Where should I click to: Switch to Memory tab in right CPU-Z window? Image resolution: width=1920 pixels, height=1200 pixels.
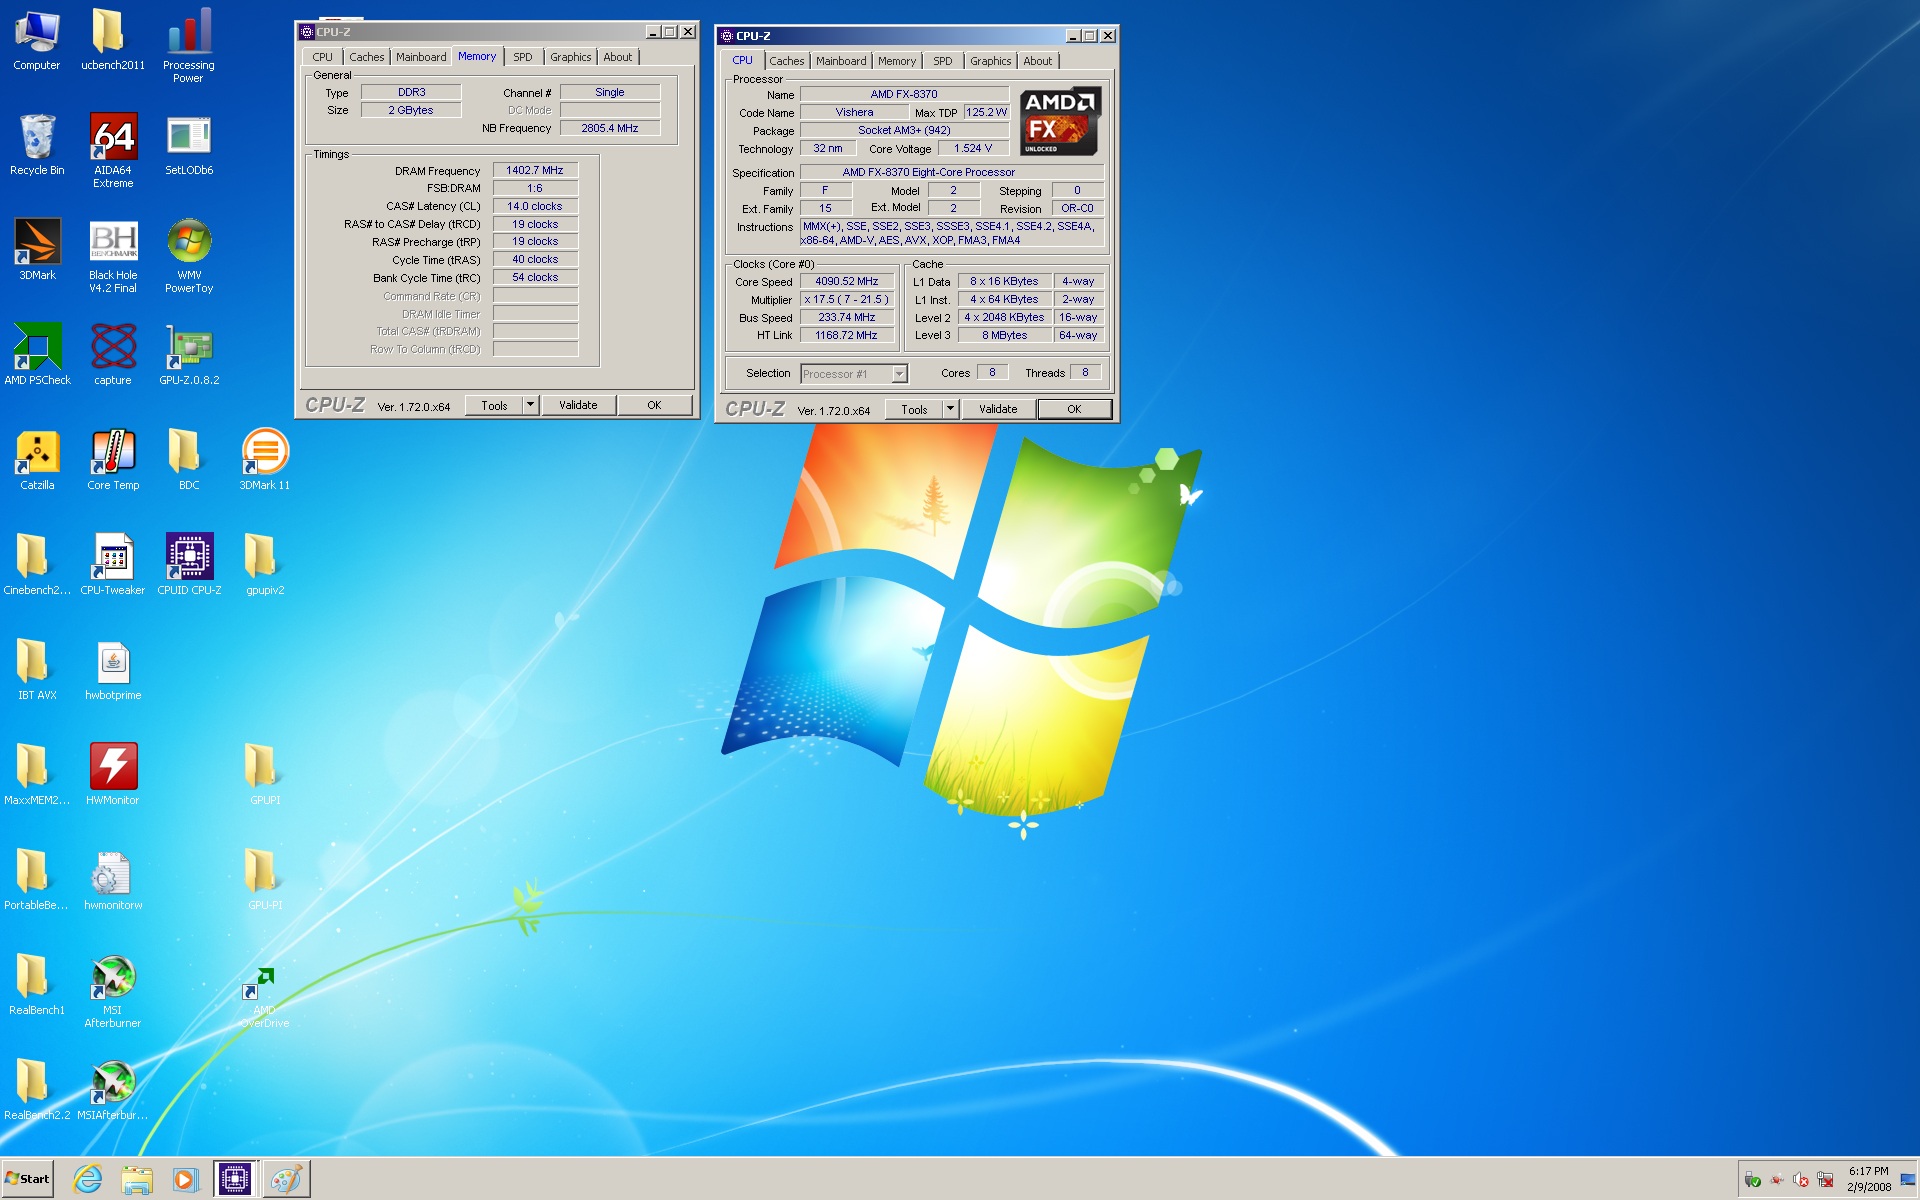[897, 61]
